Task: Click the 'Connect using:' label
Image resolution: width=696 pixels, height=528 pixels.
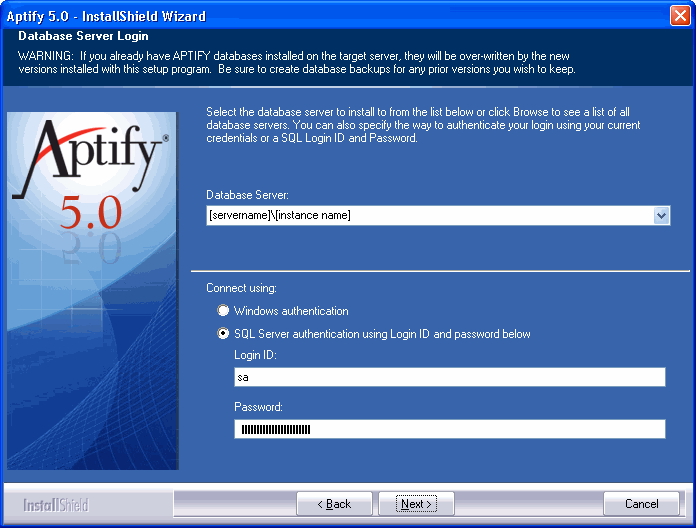Action: [241, 288]
